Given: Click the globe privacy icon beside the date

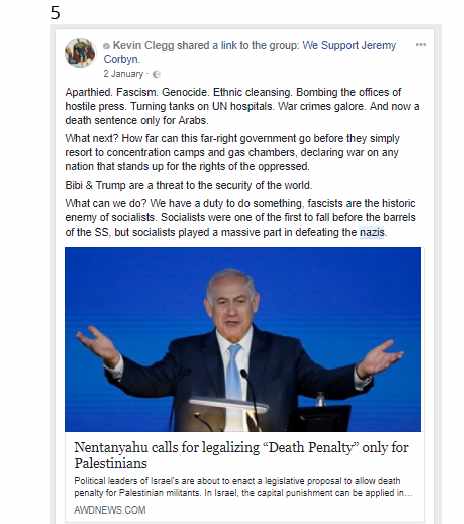Looking at the screenshot, I should click(156, 75).
